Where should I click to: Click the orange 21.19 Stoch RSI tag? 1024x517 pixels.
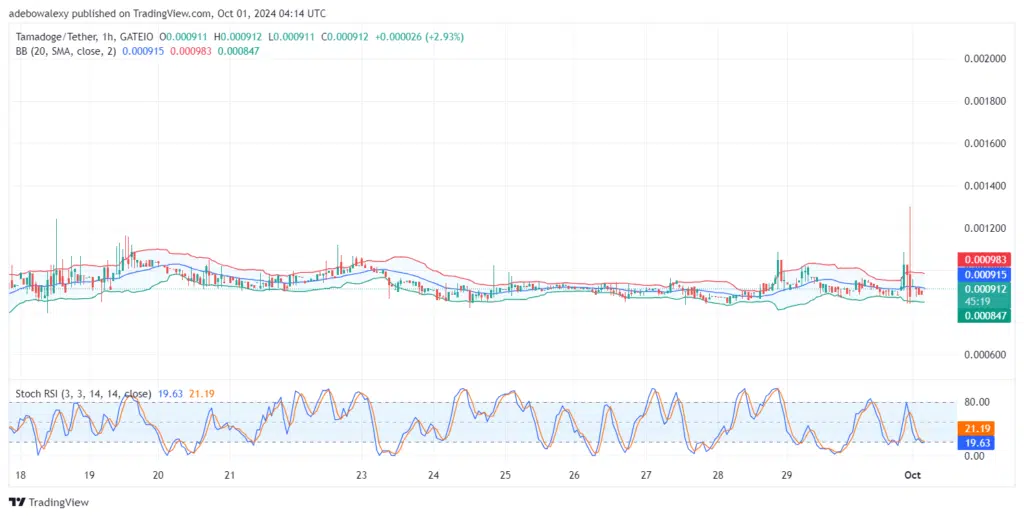pyautogui.click(x=975, y=428)
